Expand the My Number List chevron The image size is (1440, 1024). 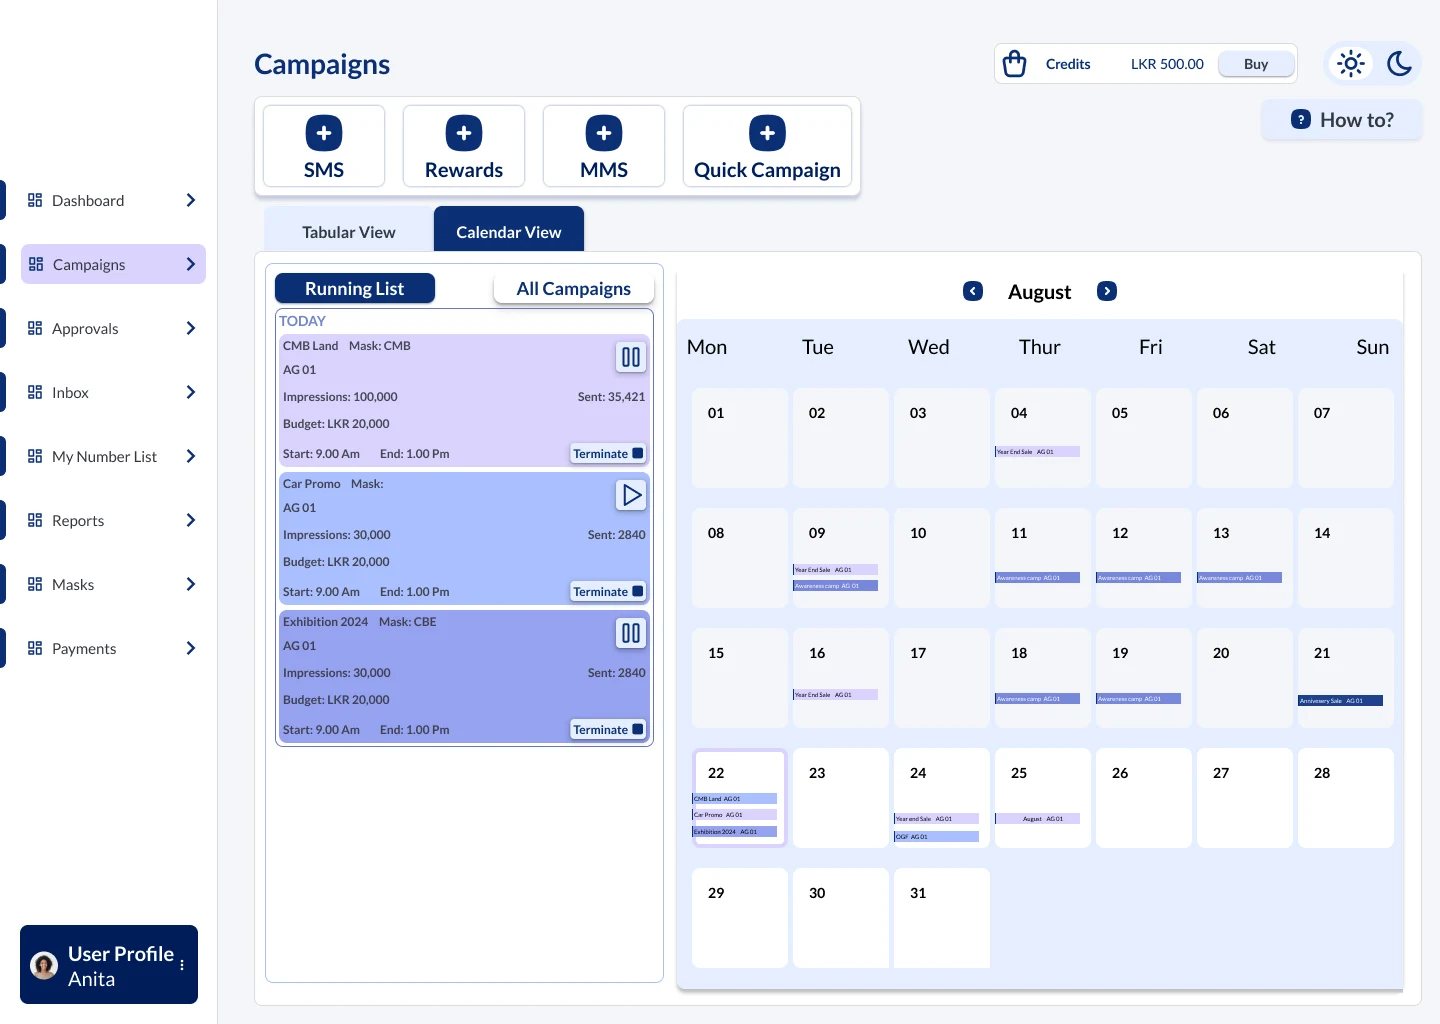point(191,456)
